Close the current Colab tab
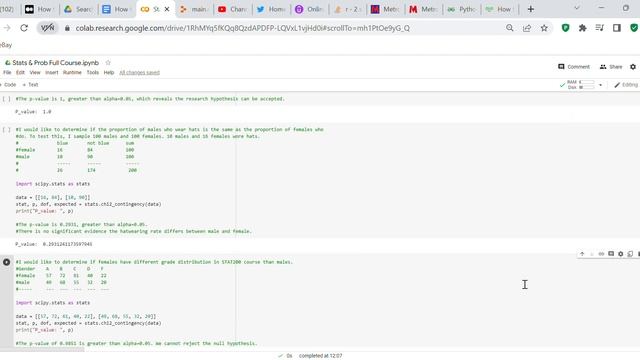The height and width of the screenshot is (360, 640). (167, 9)
